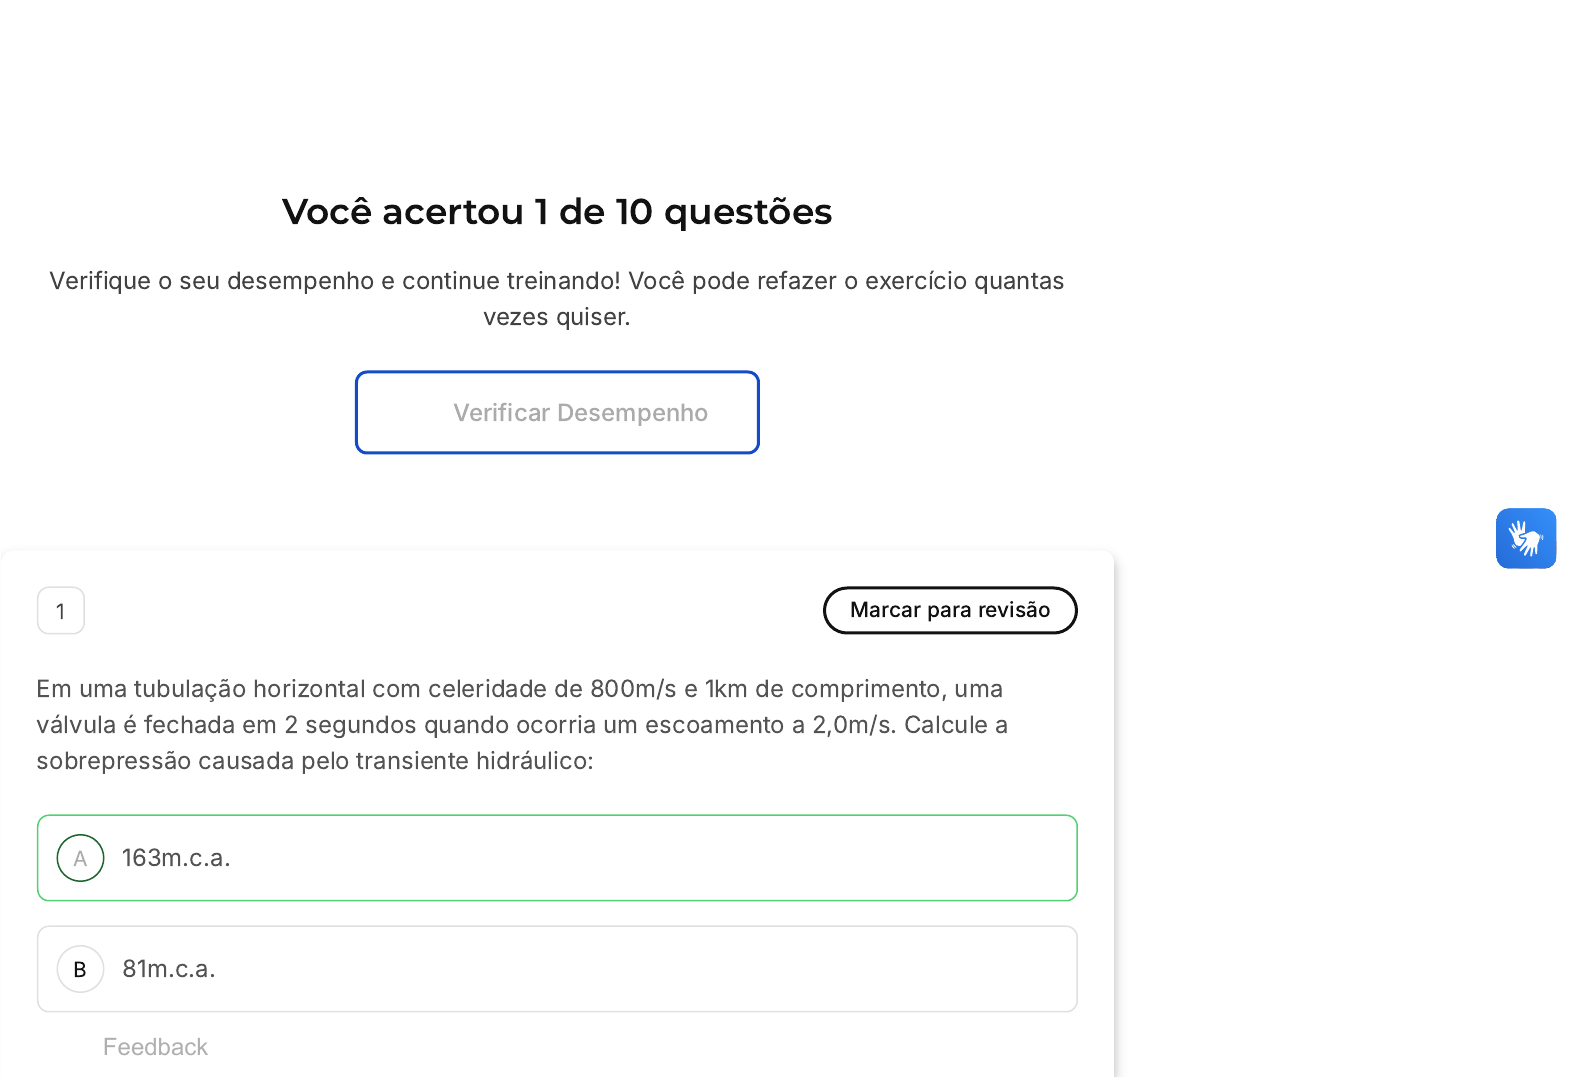Click the '800m/s' value in the question
Screen dimensions: 1572x1078
click(633, 689)
